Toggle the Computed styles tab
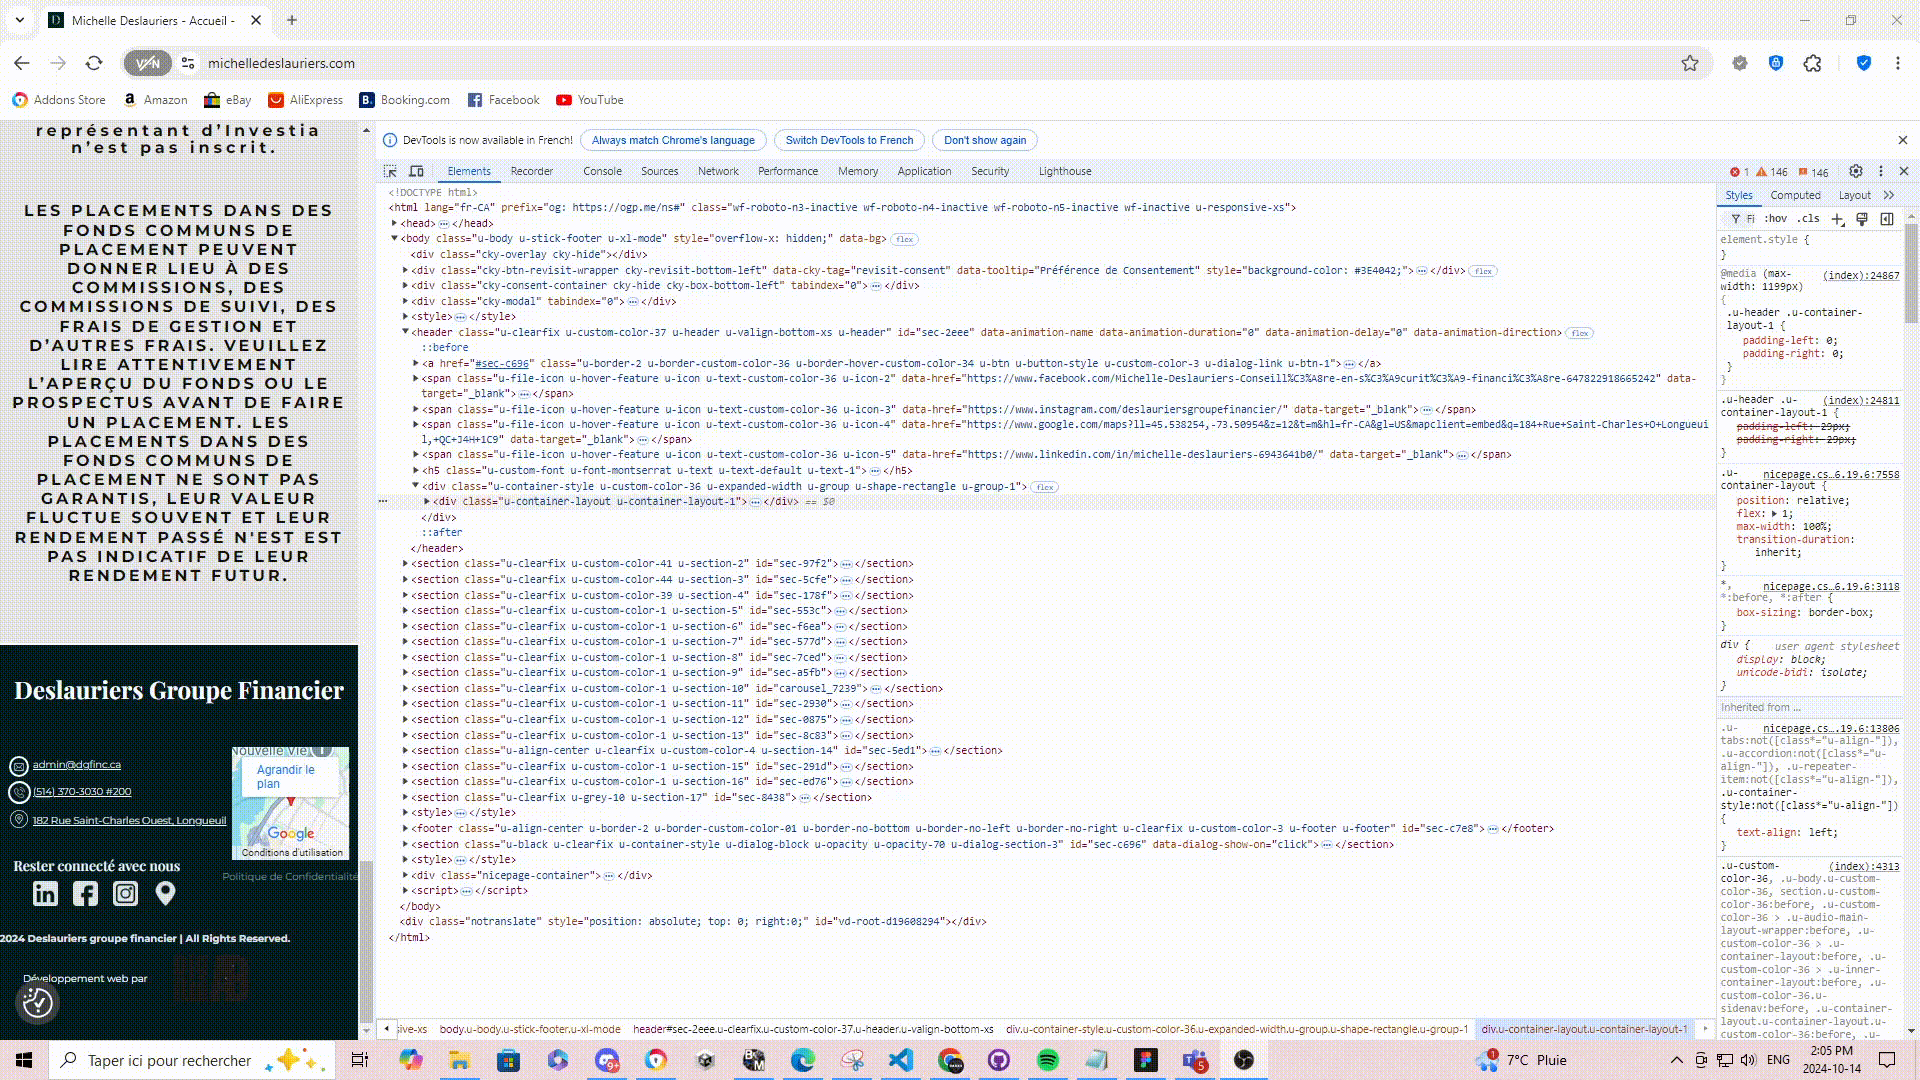The width and height of the screenshot is (1920, 1080). (1796, 195)
